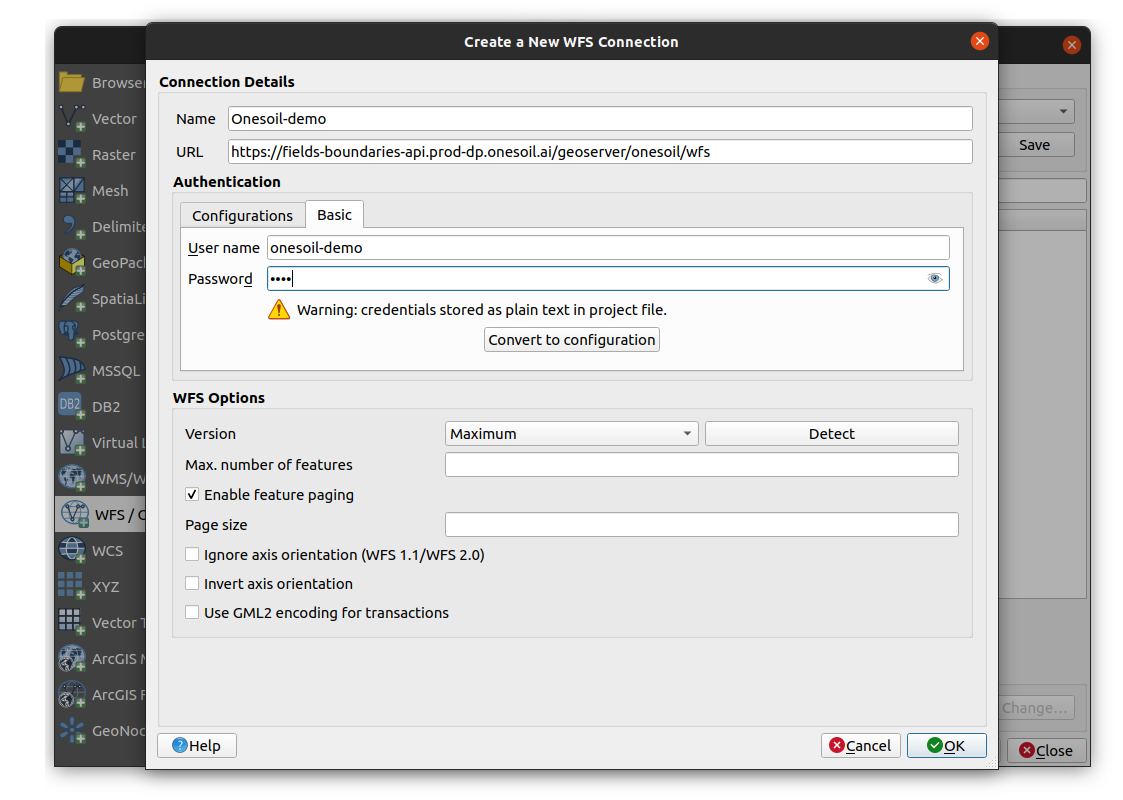The image size is (1123, 800).
Task: Show password using the eye icon
Action: (935, 279)
